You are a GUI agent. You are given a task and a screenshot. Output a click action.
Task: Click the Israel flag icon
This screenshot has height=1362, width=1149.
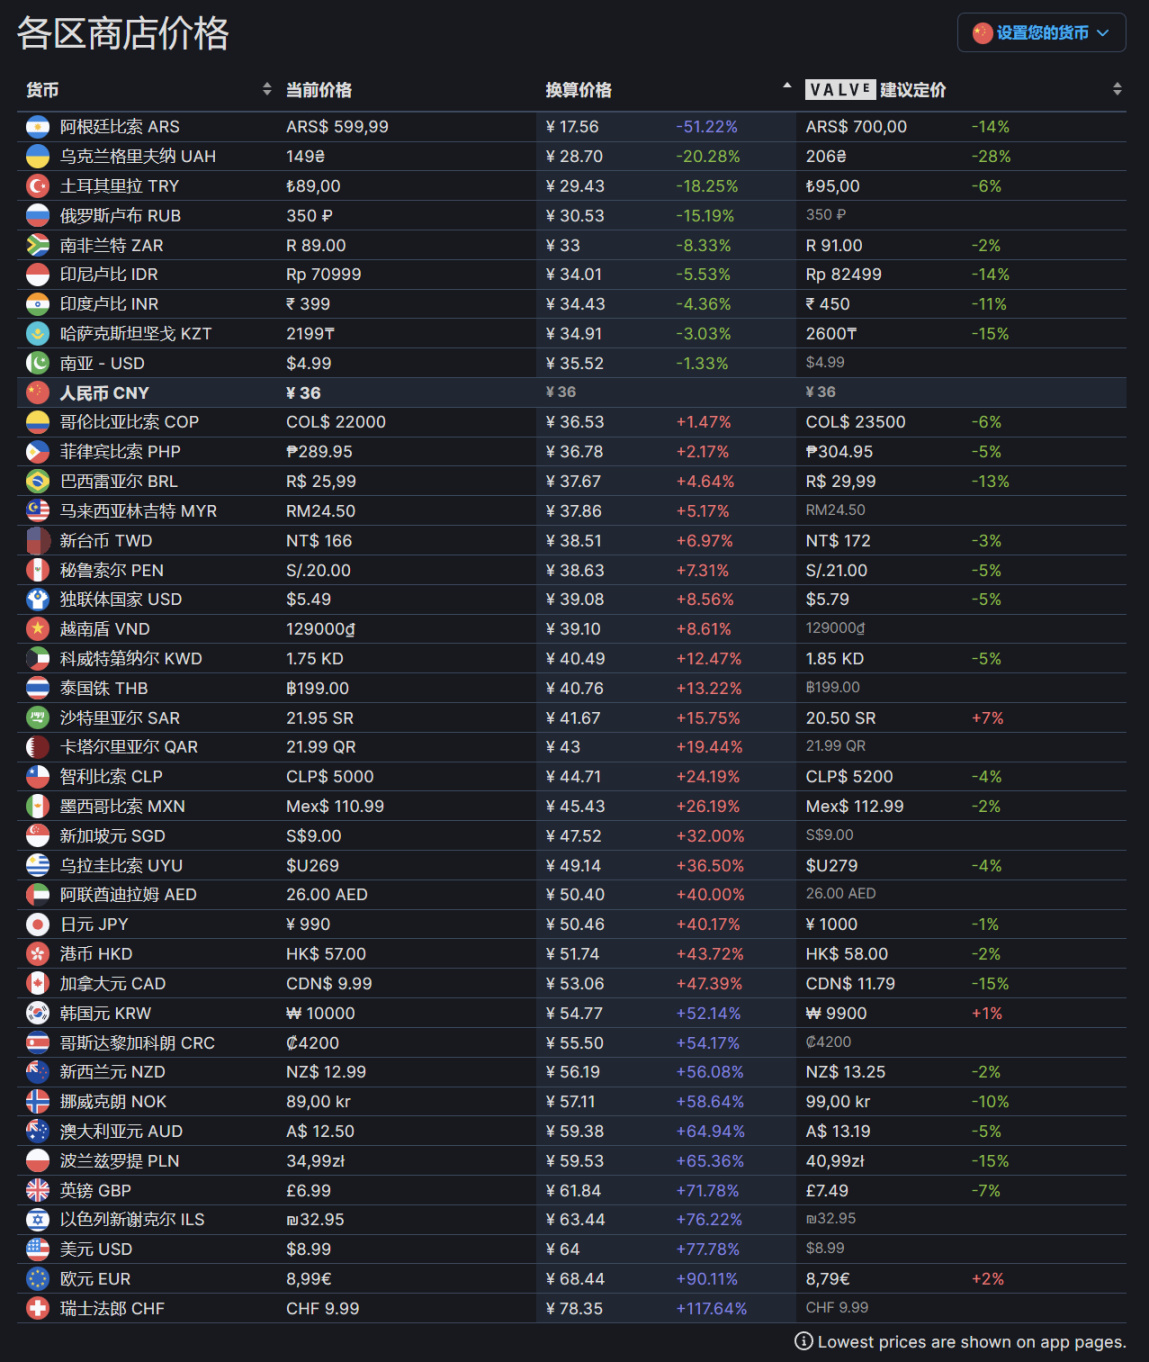pos(37,1219)
